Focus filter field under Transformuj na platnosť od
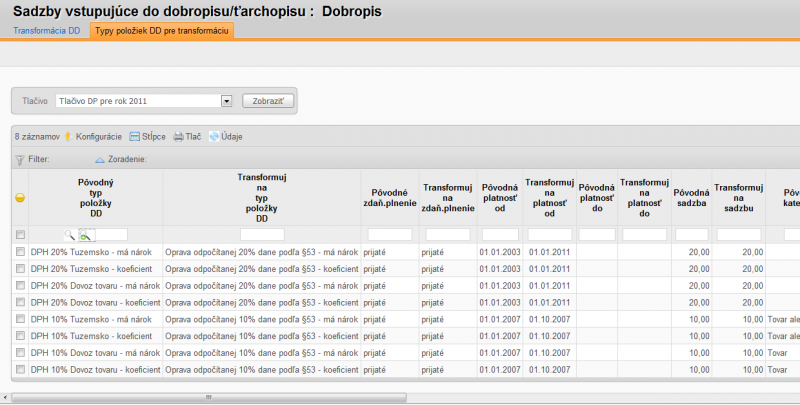The height and width of the screenshot is (405, 800). (549, 235)
